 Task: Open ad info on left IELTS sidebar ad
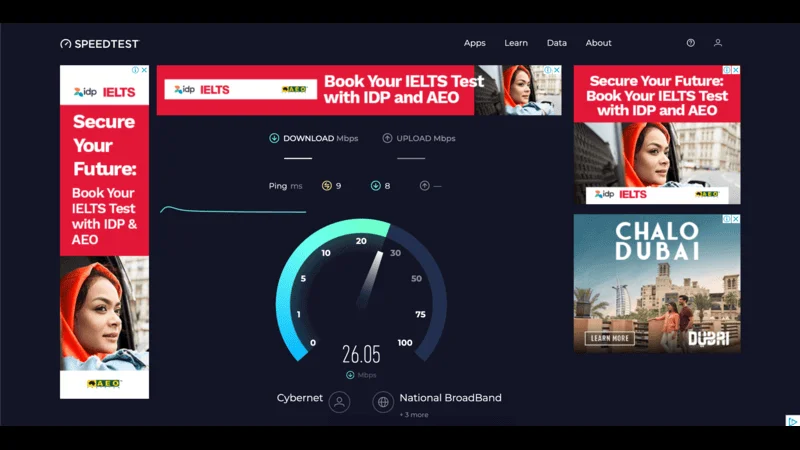click(135, 70)
